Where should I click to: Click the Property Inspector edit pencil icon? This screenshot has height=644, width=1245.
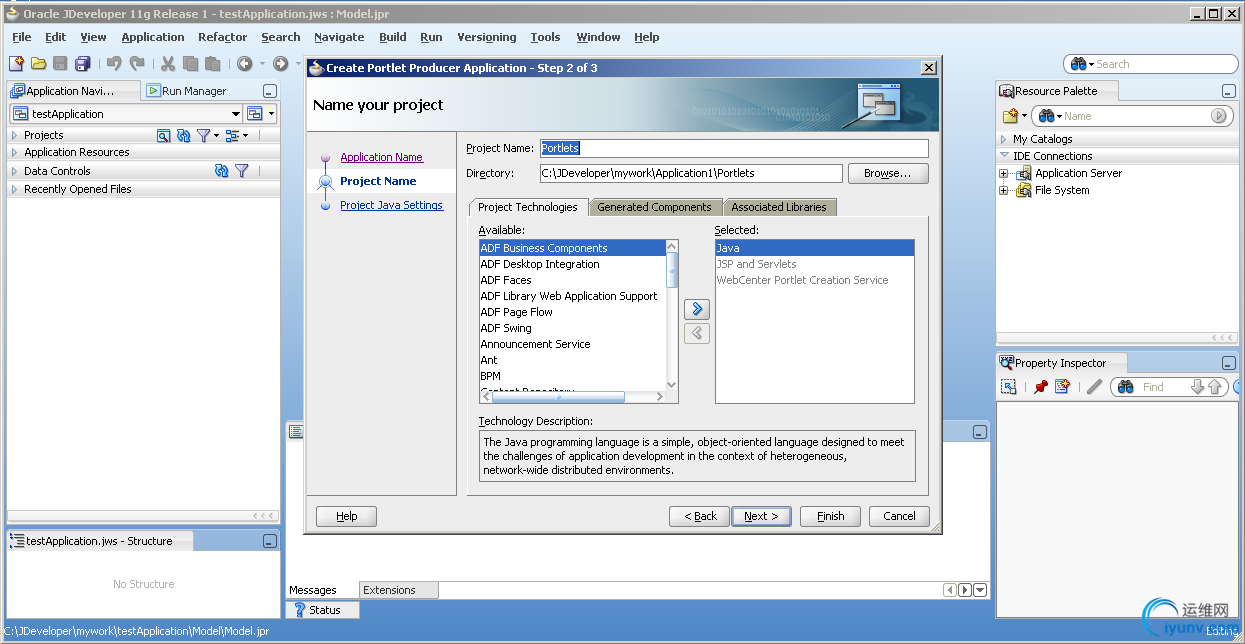[1094, 387]
